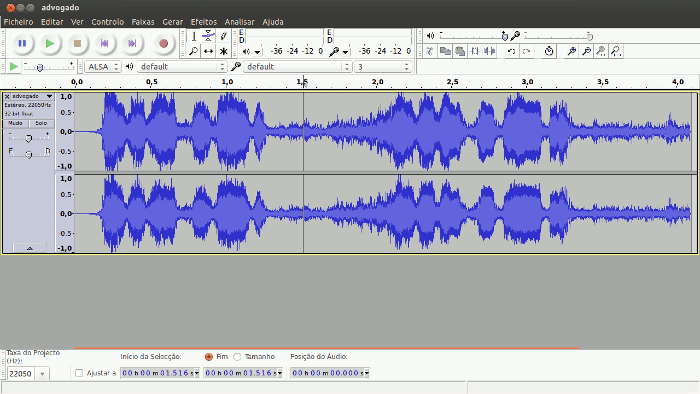
Task: Select the Selection (I-beam) tool
Action: (x=194, y=36)
